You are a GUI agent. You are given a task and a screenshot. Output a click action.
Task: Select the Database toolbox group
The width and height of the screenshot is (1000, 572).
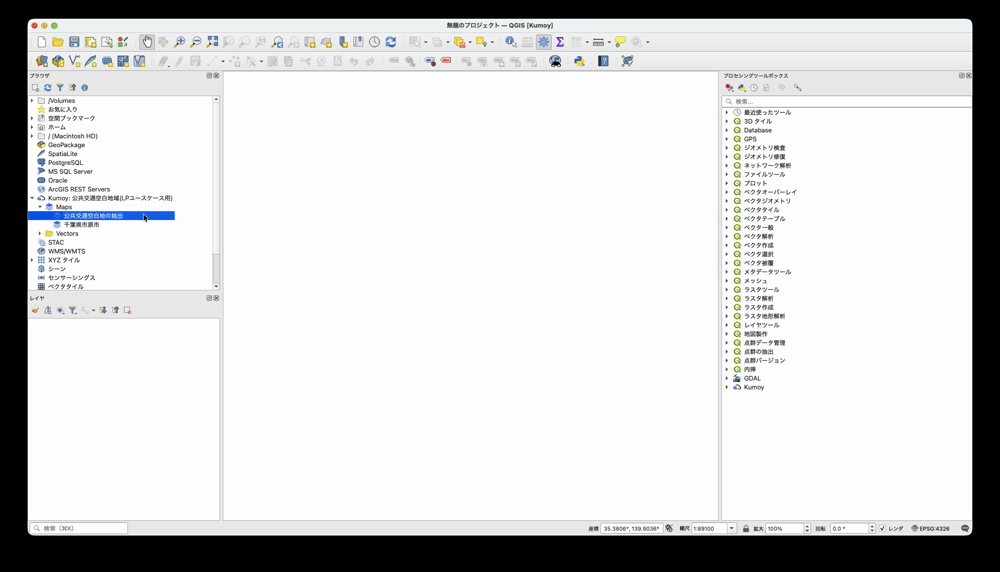point(758,130)
